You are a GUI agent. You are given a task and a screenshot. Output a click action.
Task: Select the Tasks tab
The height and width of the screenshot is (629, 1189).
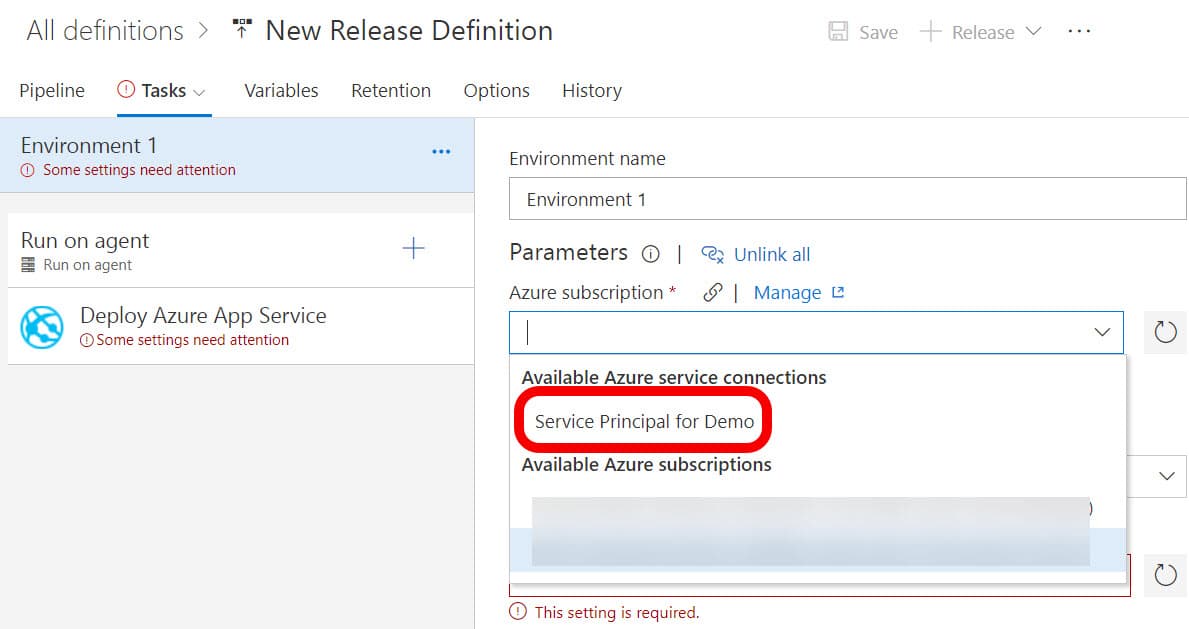(164, 90)
